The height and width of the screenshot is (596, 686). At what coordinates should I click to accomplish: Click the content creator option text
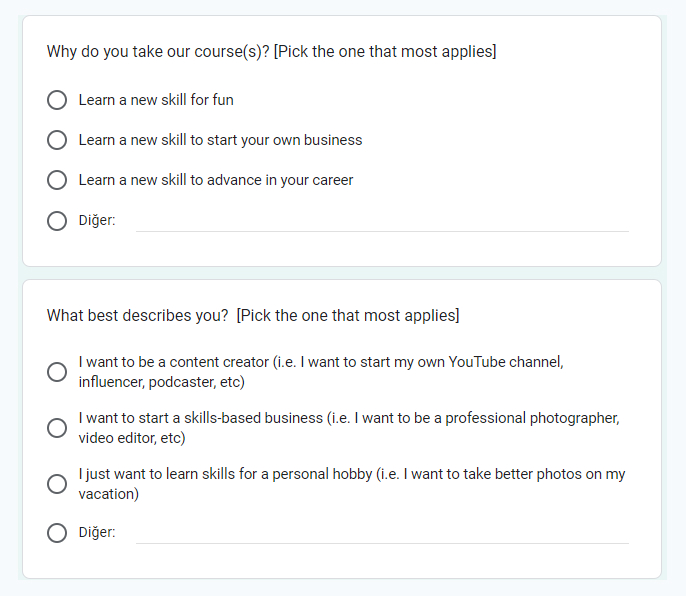(x=321, y=372)
